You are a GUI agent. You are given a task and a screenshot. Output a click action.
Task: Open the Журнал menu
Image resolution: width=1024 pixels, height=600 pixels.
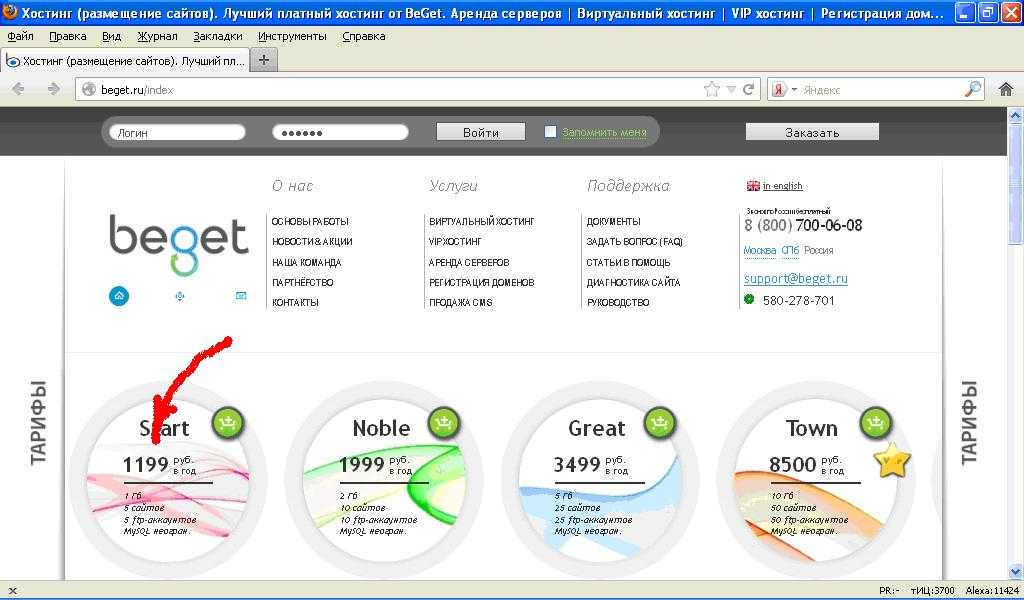click(157, 36)
